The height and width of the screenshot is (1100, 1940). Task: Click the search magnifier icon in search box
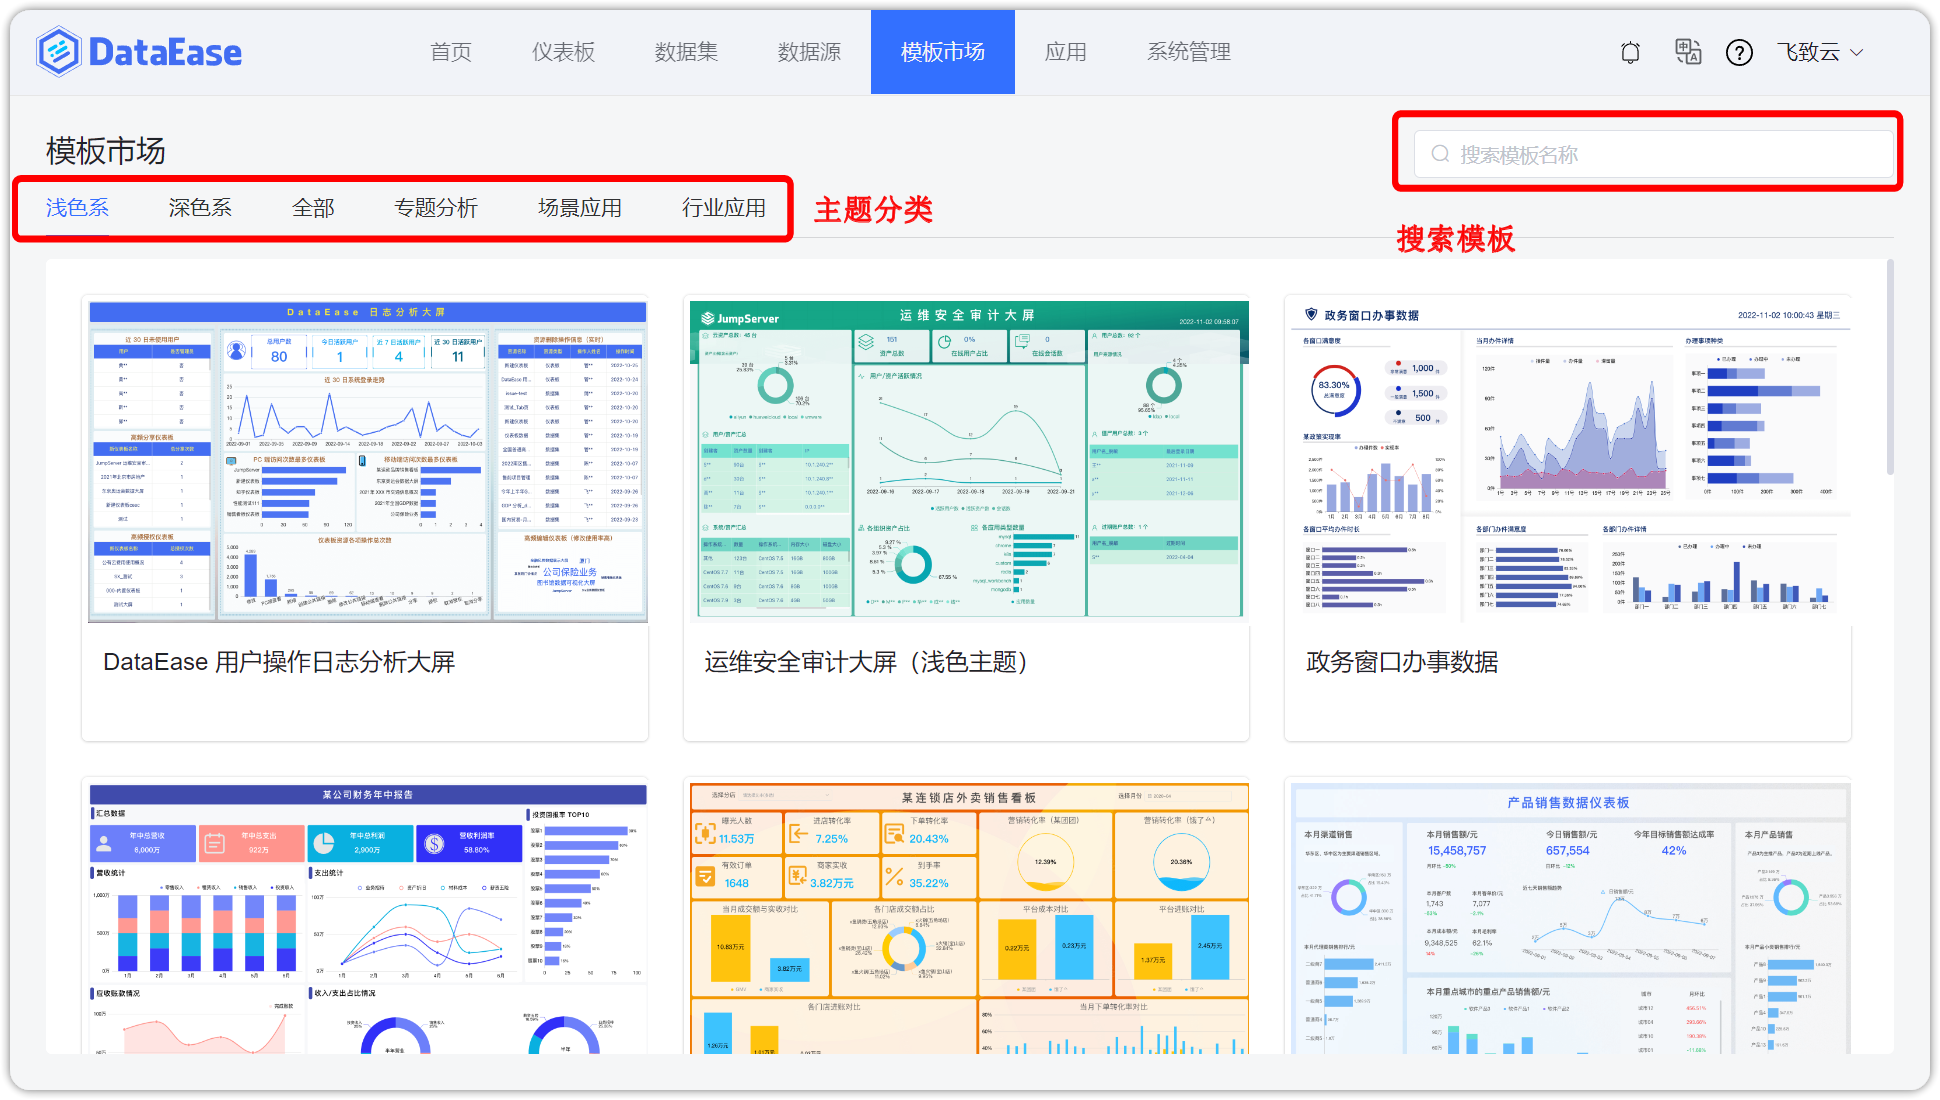click(x=1440, y=153)
